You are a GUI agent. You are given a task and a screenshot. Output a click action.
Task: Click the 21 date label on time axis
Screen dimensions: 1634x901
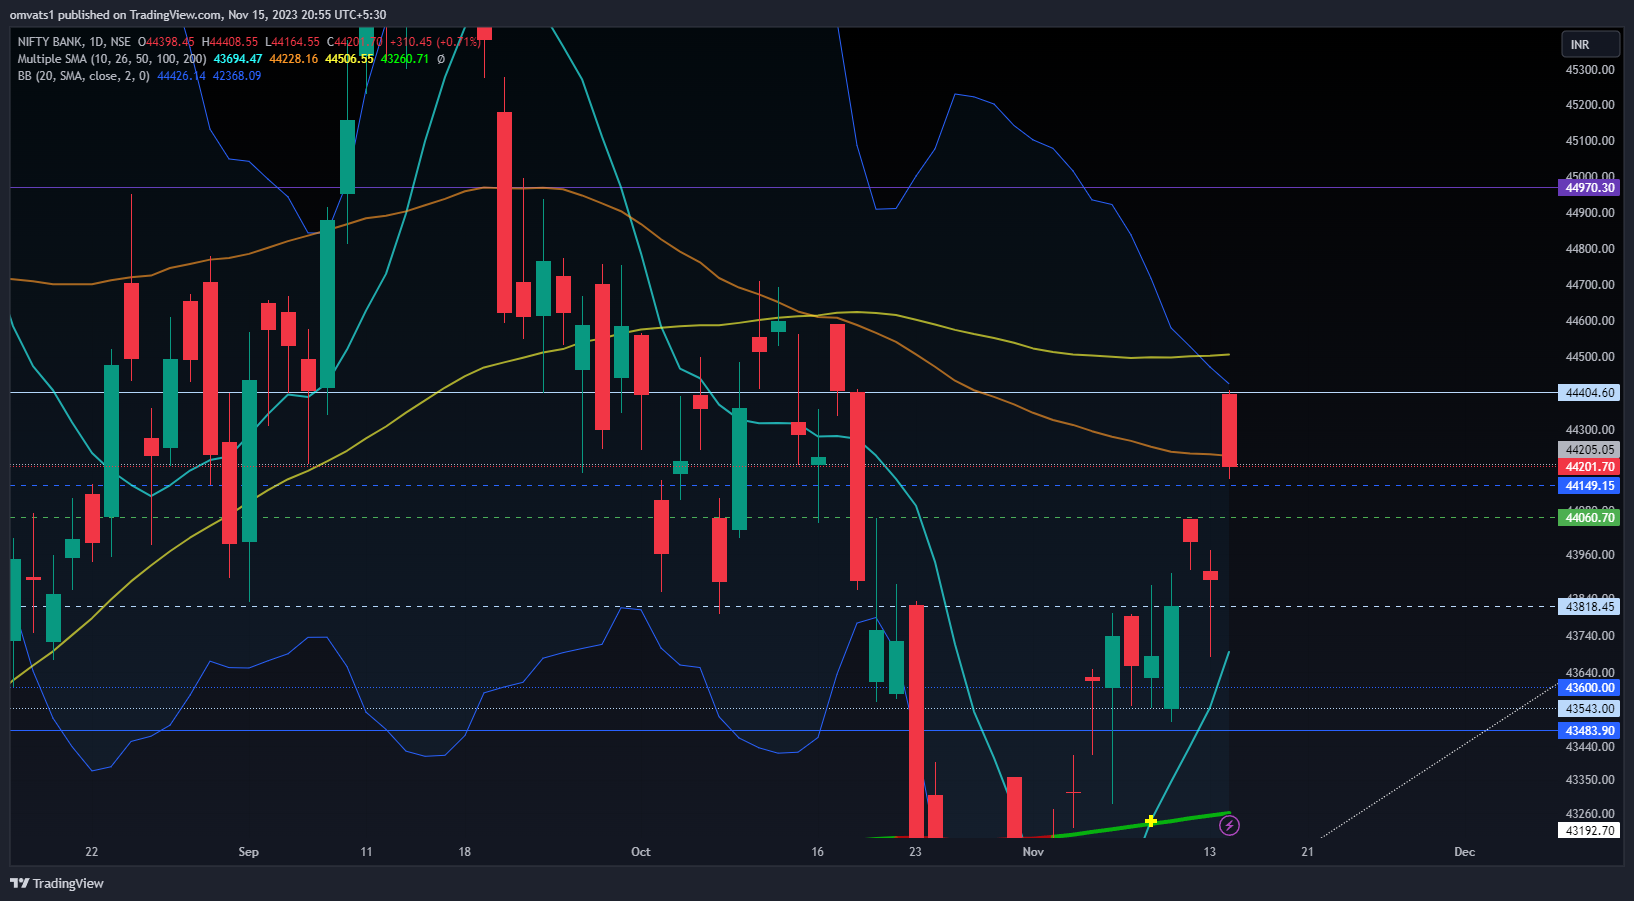(1307, 852)
